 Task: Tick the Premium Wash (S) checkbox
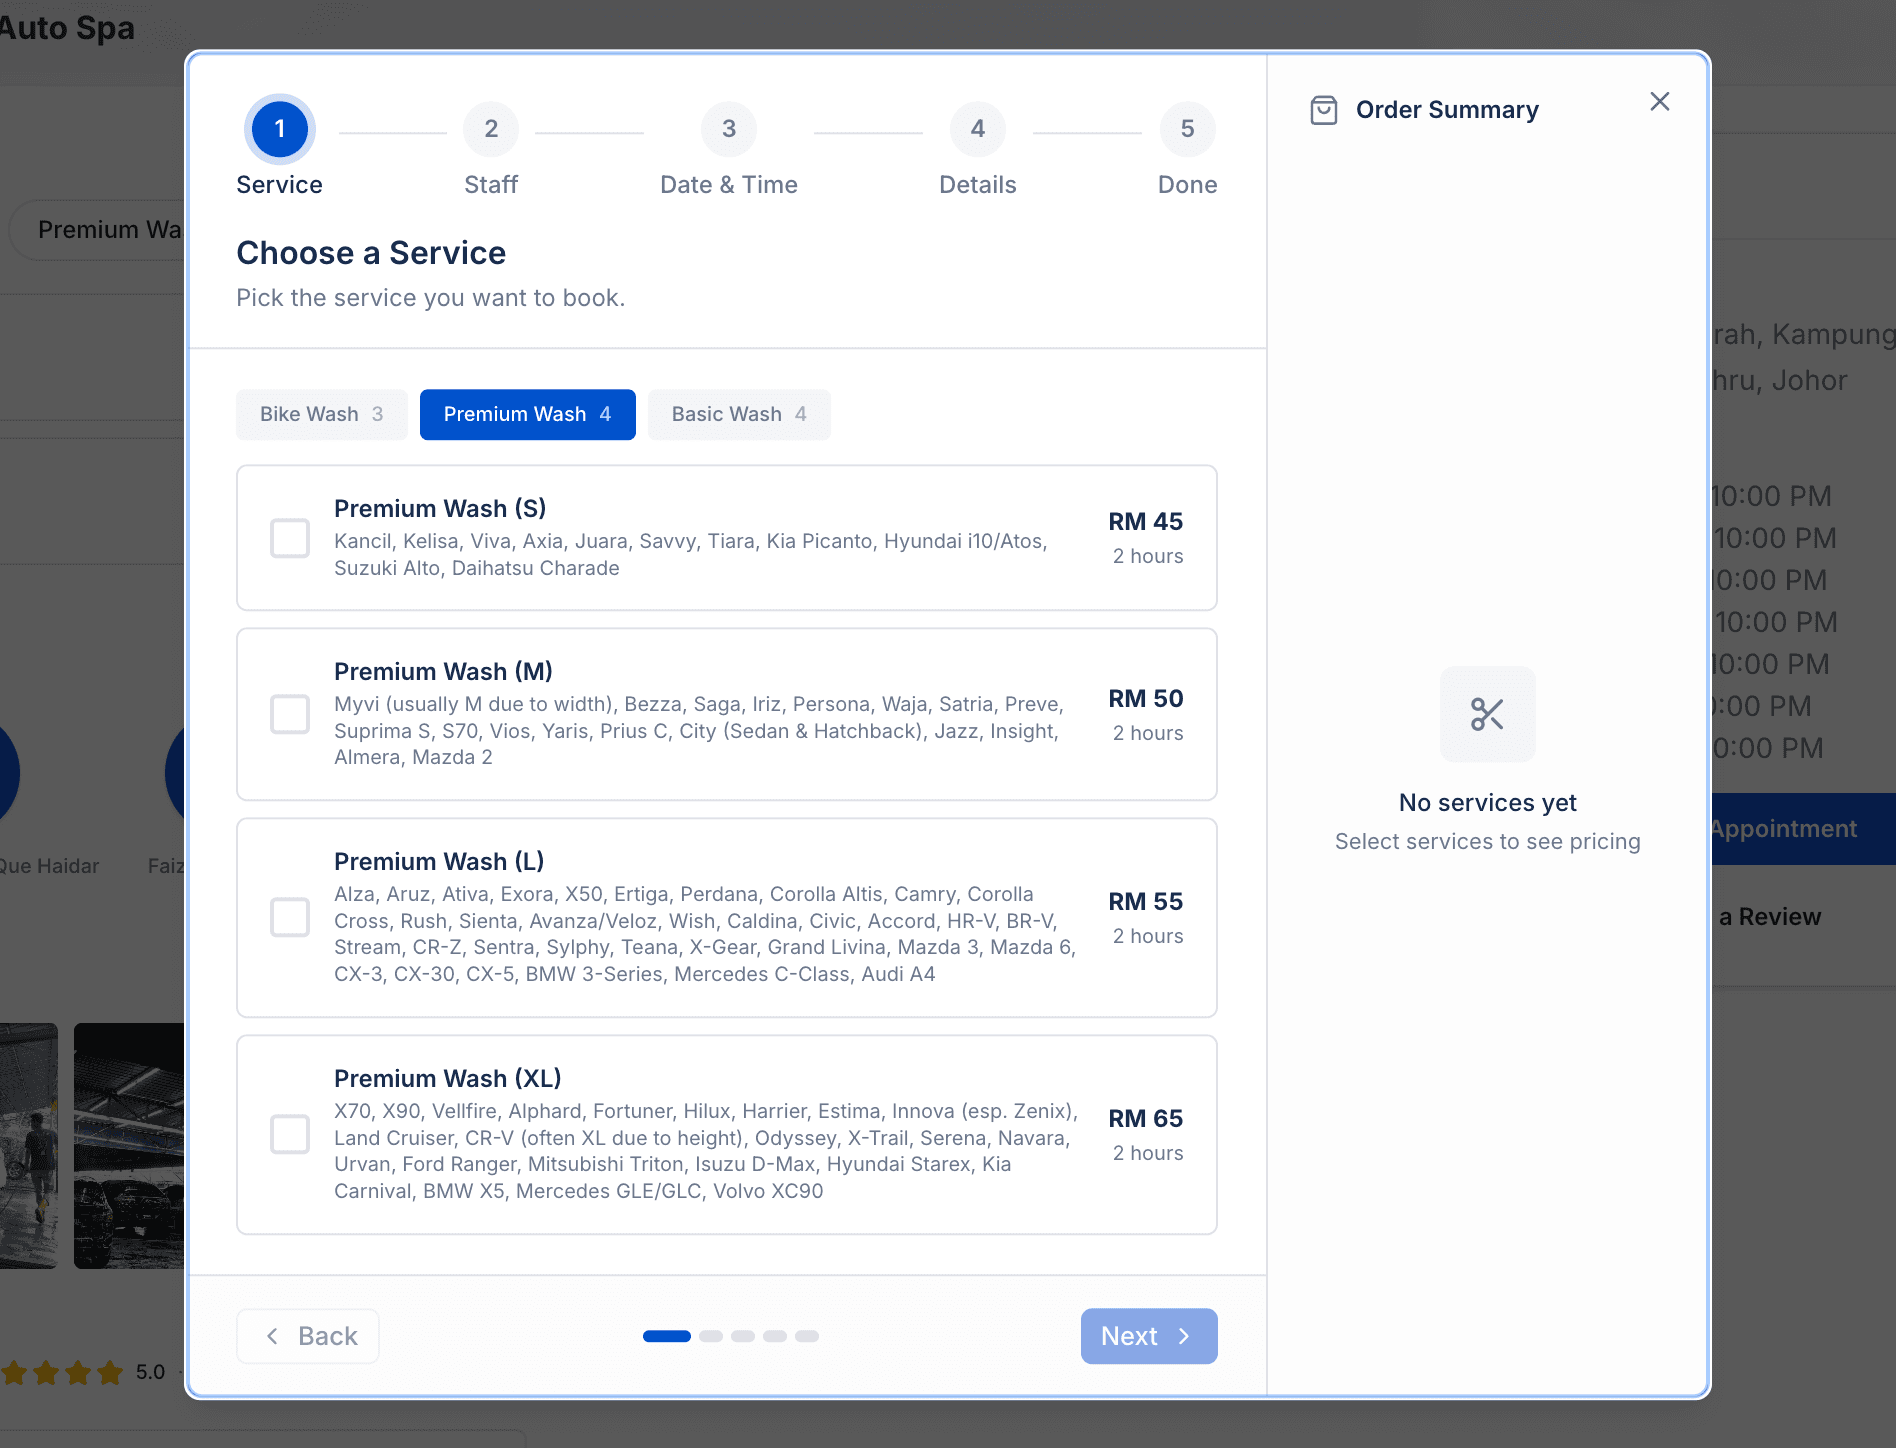290,538
